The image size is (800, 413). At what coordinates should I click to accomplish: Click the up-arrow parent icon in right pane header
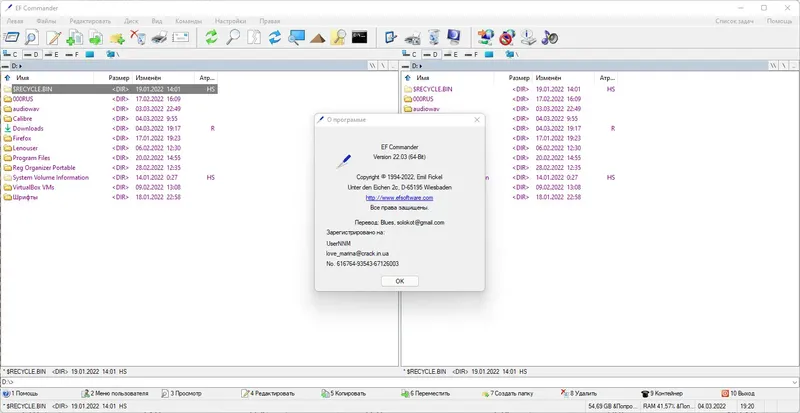(408, 78)
